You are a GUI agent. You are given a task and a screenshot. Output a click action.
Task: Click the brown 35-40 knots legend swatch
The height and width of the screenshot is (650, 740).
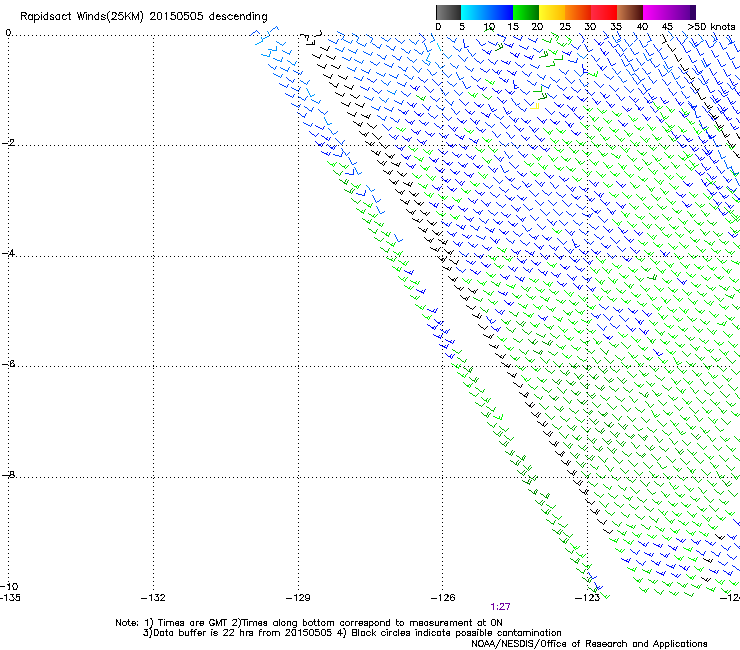tap(630, 12)
